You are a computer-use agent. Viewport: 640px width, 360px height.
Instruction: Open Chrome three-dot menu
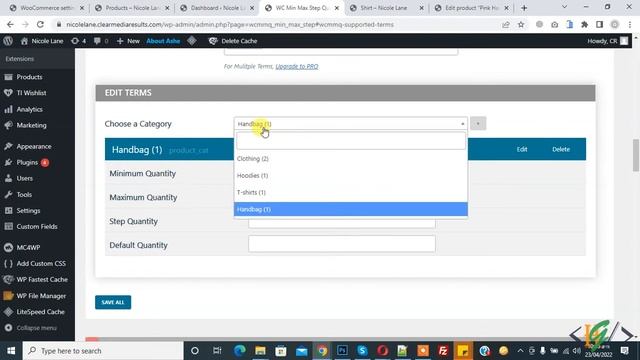(630, 24)
